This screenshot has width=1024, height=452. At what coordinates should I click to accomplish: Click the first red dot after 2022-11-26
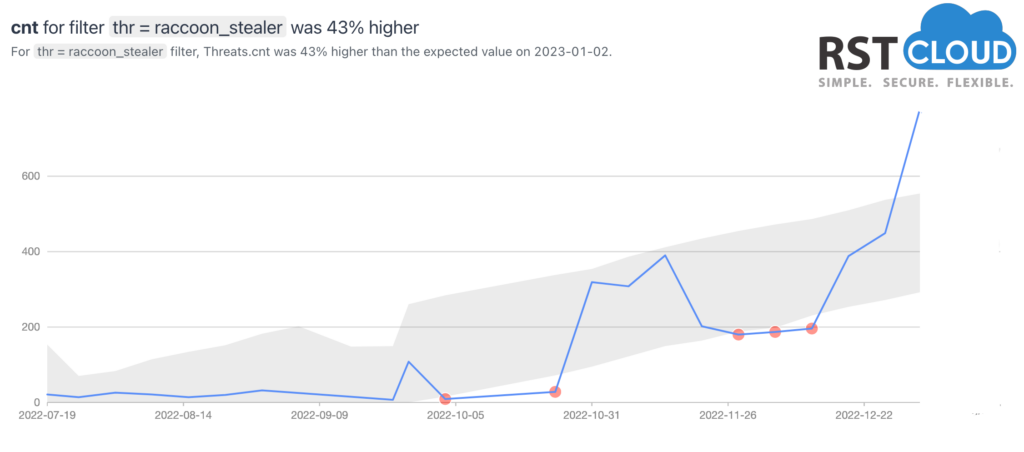coord(739,334)
